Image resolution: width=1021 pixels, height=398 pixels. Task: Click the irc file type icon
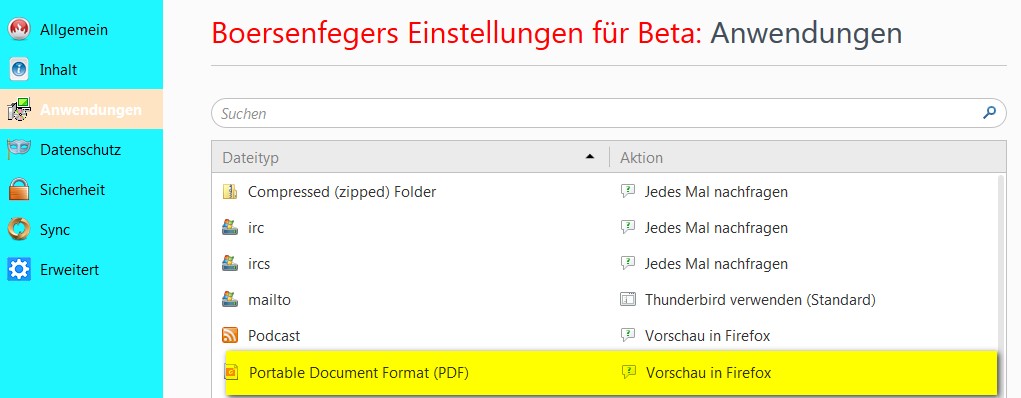click(230, 227)
